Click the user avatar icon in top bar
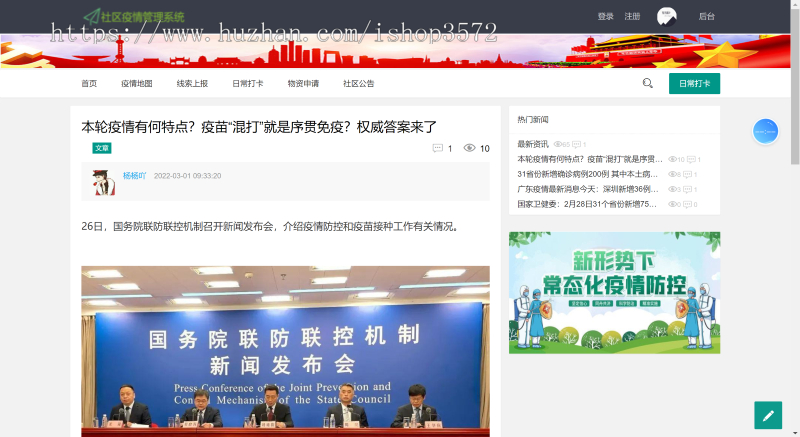Image resolution: width=800 pixels, height=437 pixels. pos(666,16)
